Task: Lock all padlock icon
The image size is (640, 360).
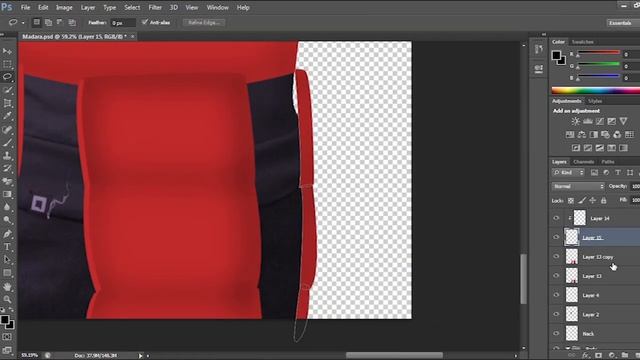Action: click(x=603, y=200)
